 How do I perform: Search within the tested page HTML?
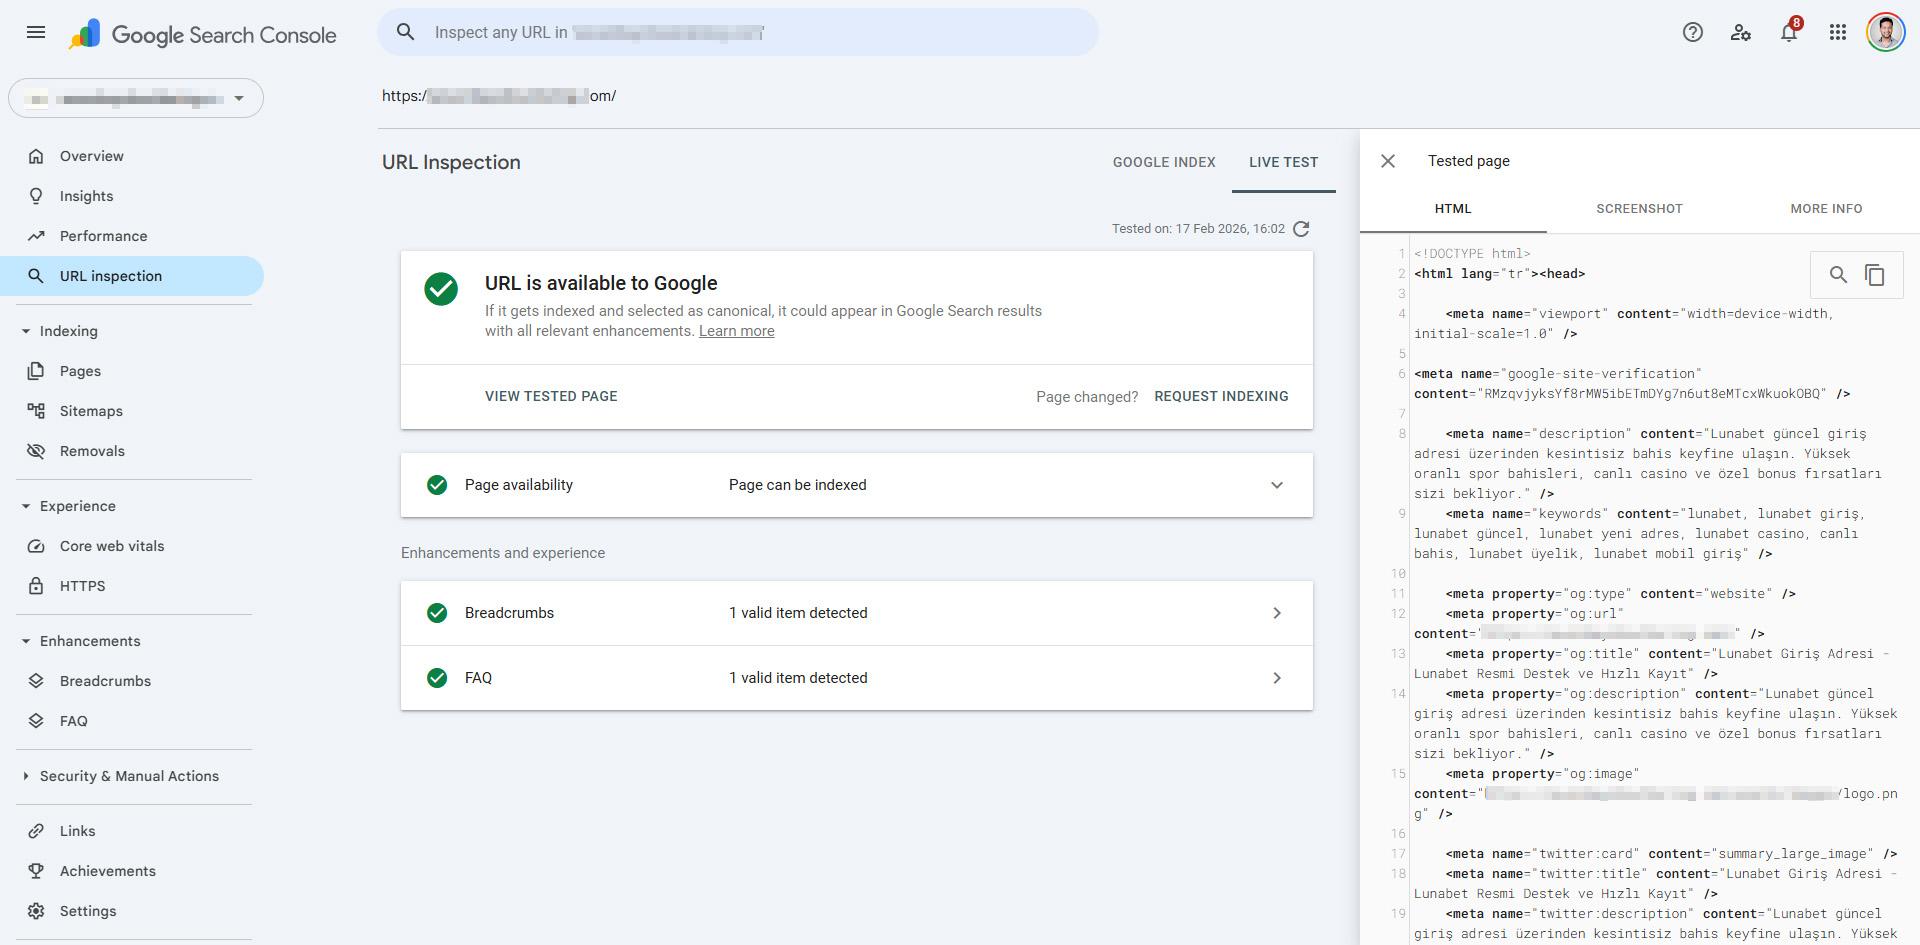coord(1838,275)
